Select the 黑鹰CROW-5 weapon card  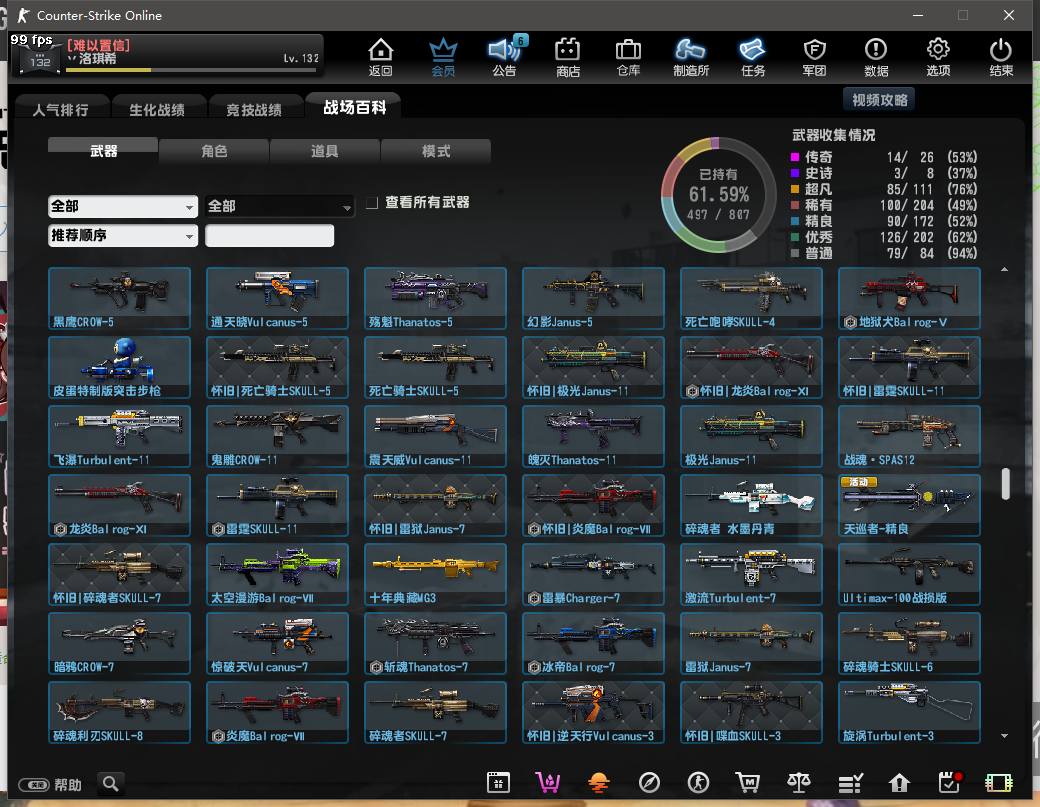pos(119,298)
